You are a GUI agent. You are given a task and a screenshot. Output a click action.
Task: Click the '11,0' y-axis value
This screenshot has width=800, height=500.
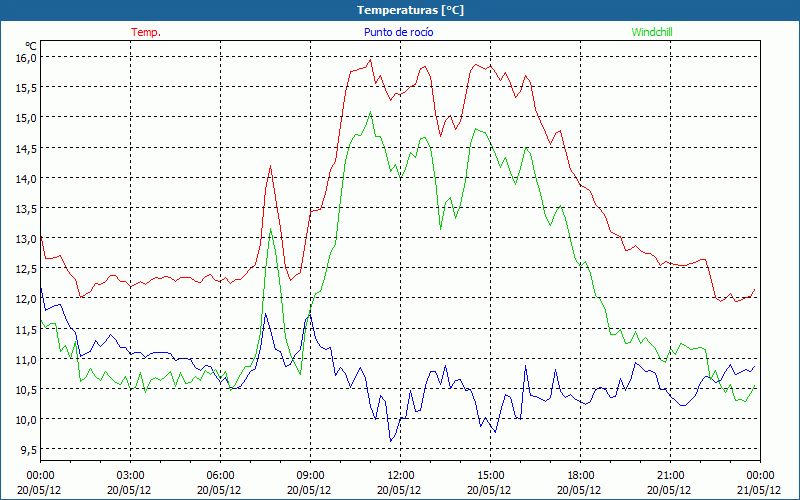click(x=26, y=359)
